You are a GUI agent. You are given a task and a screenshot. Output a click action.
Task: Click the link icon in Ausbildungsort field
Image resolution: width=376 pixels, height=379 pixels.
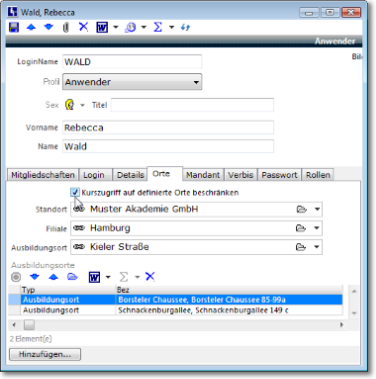click(x=79, y=247)
